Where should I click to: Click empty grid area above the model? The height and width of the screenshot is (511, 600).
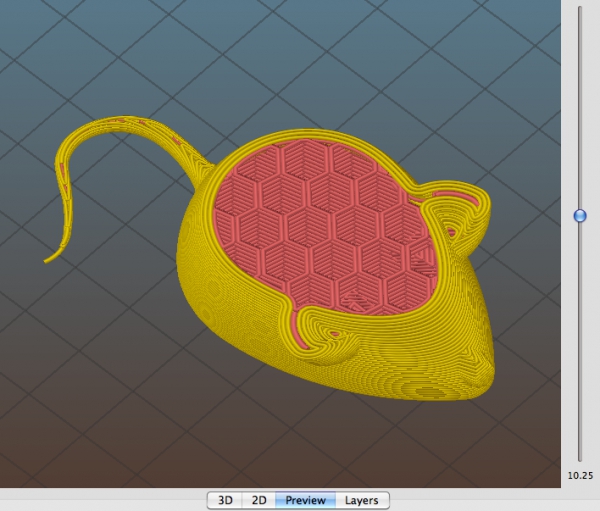pyautogui.click(x=306, y=57)
